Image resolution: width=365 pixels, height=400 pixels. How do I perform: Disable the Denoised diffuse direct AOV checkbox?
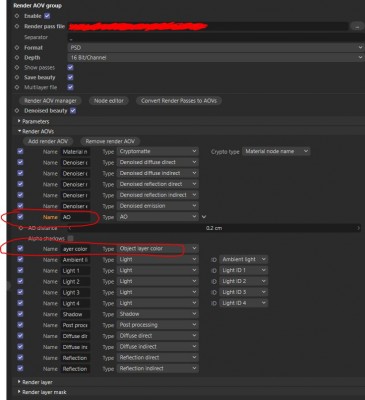point(20,162)
